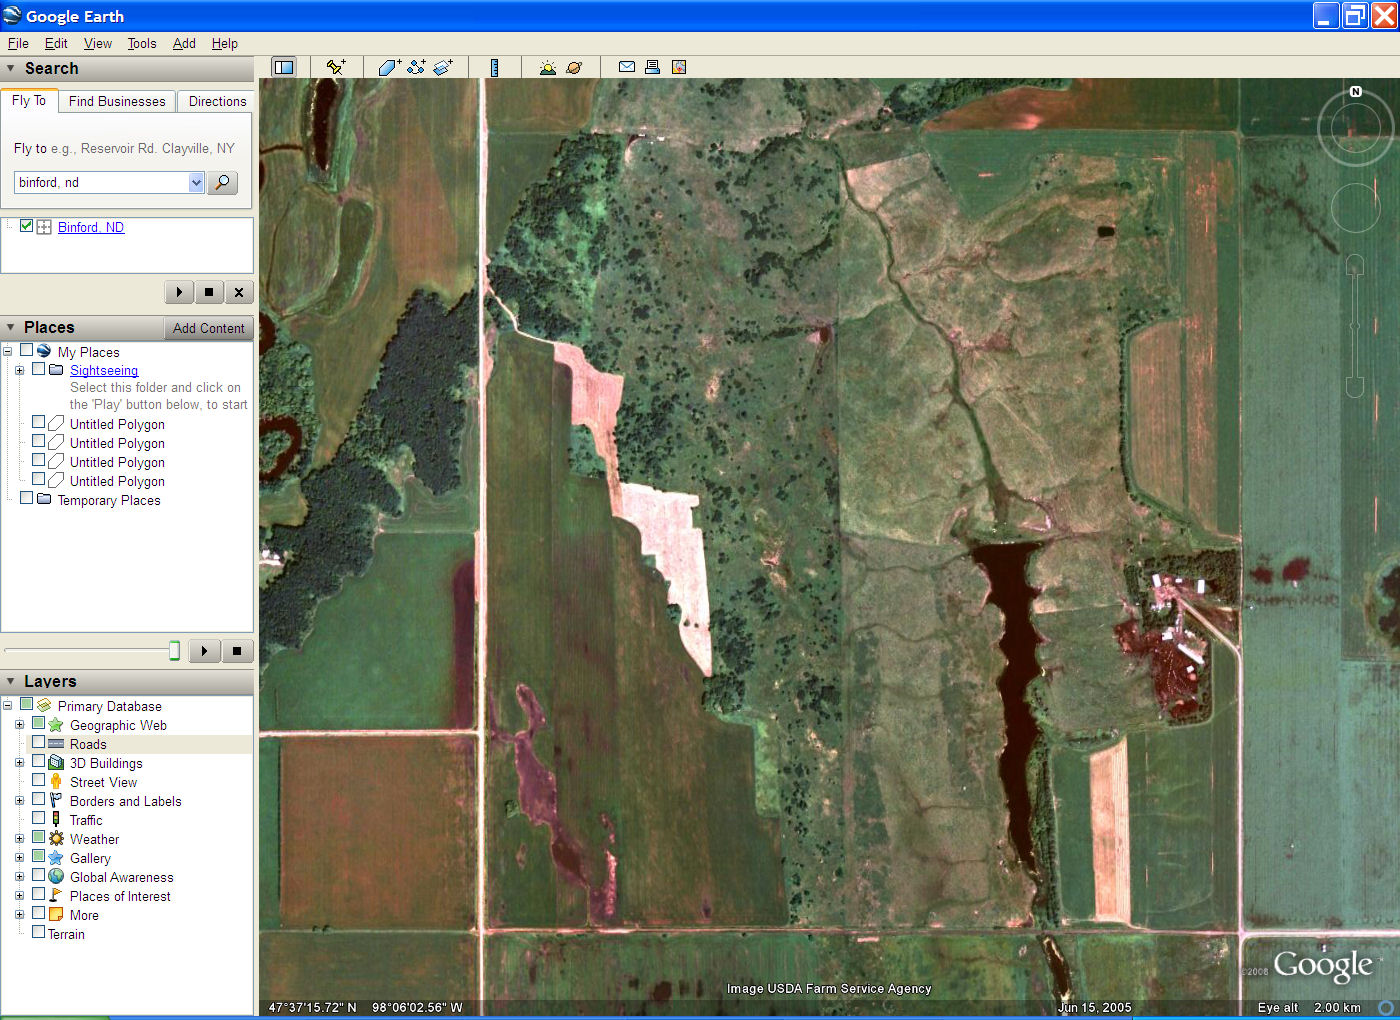Open the Fly To search history dropdown
The image size is (1400, 1020).
point(196,182)
